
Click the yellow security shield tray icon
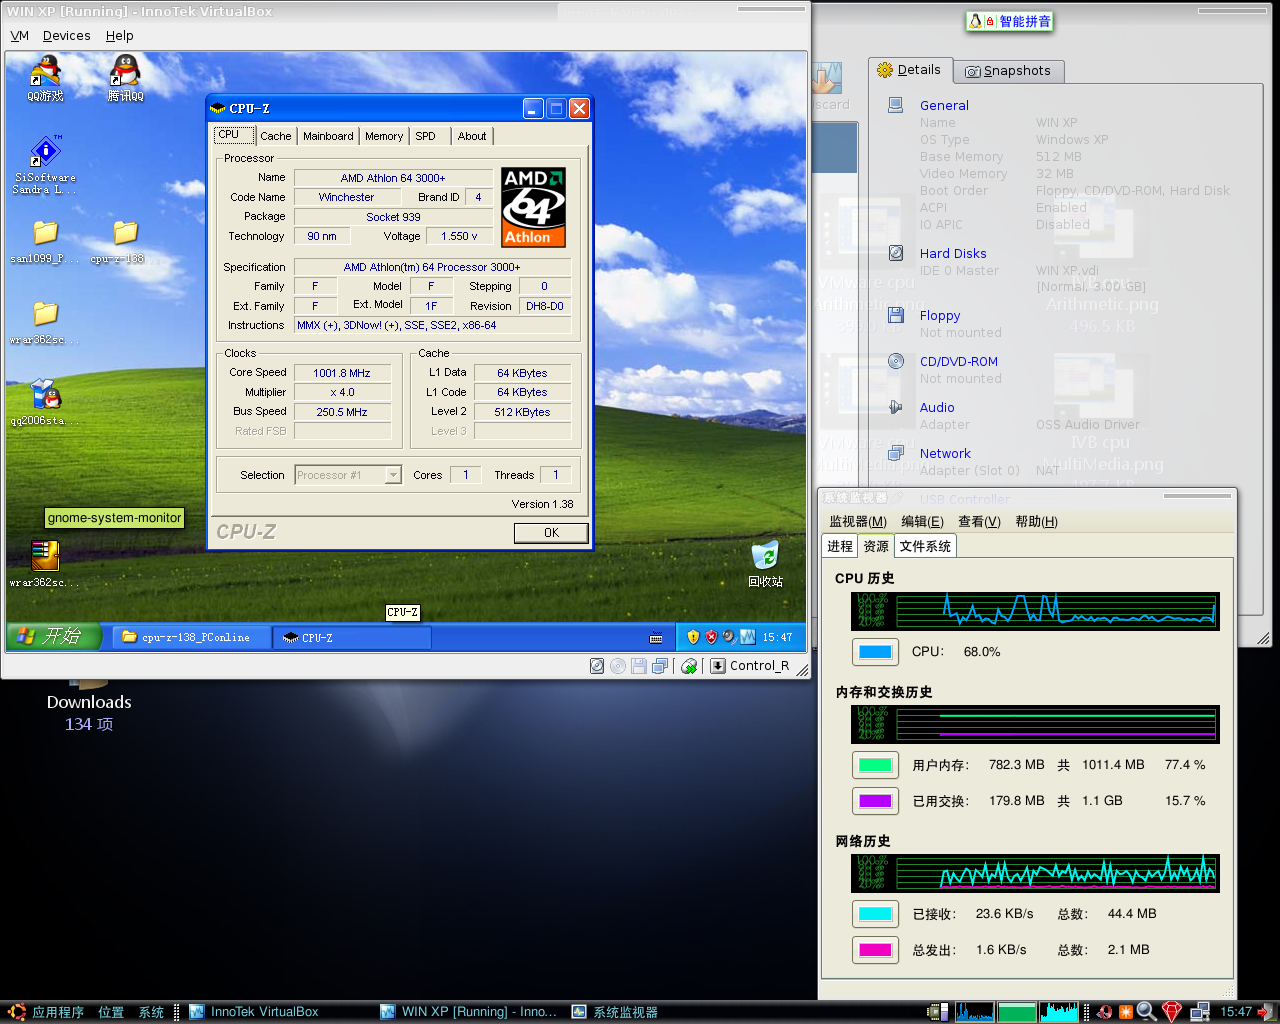692,637
